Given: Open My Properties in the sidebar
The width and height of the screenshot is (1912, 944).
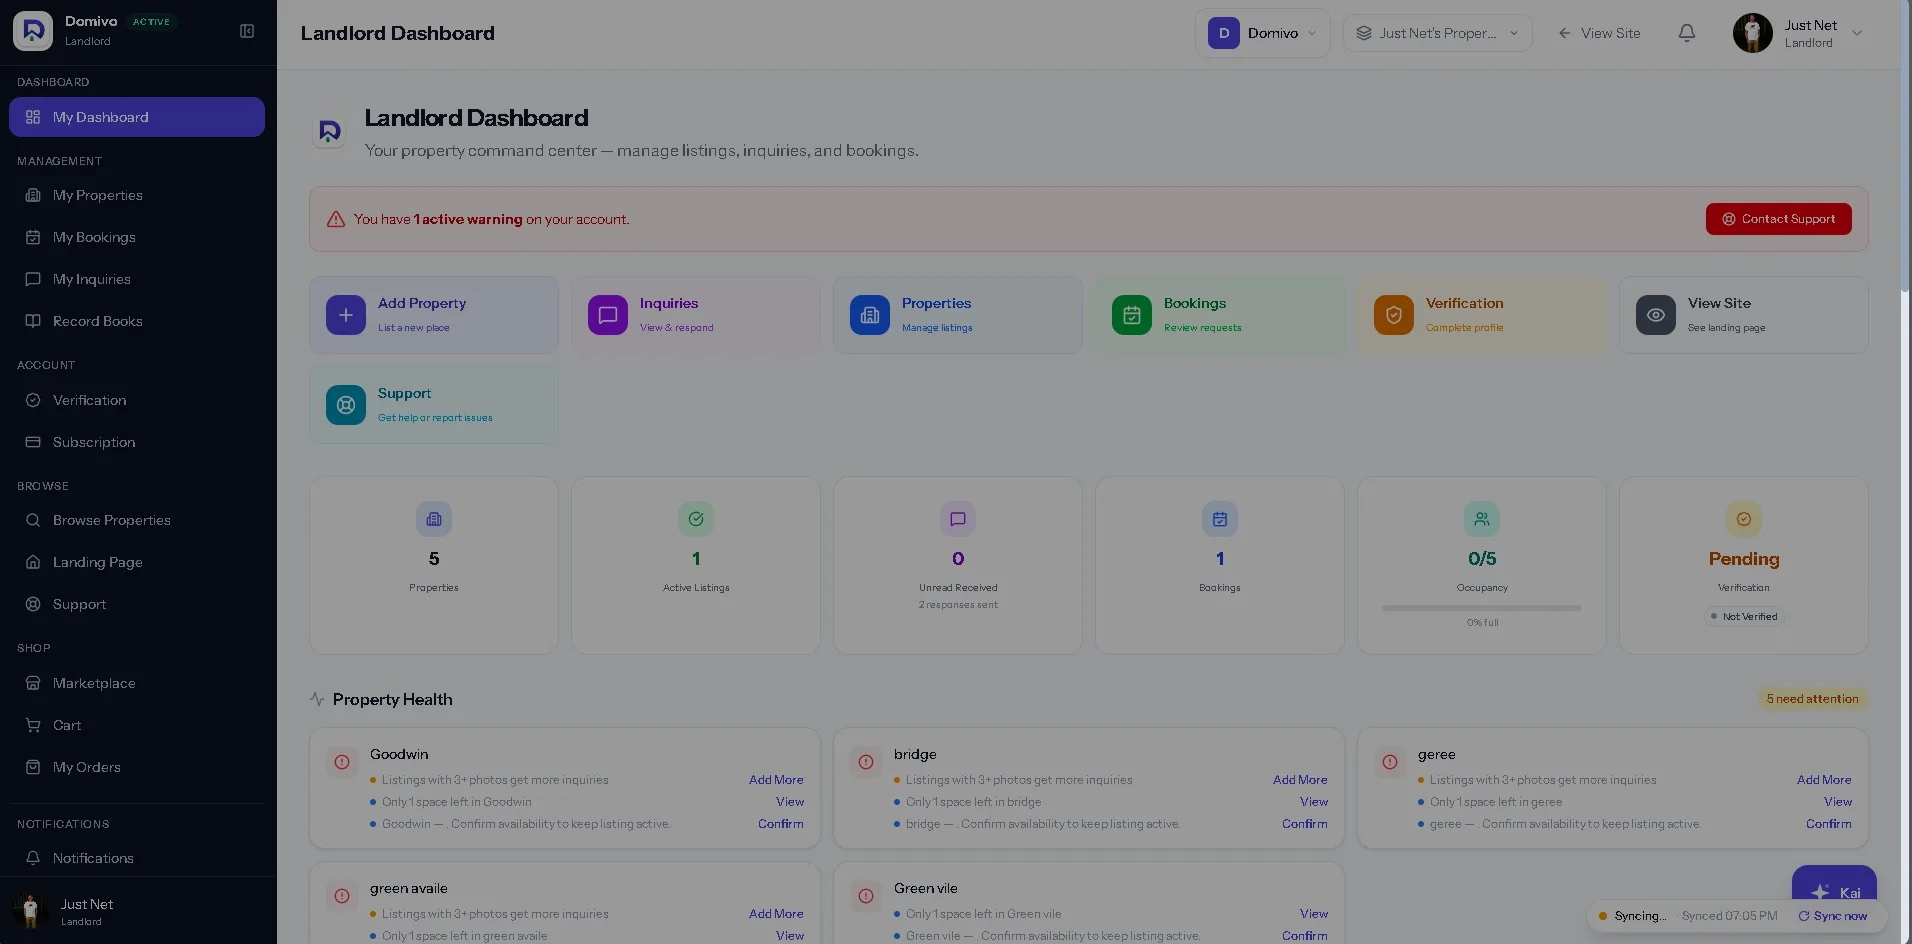Looking at the screenshot, I should 137,195.
